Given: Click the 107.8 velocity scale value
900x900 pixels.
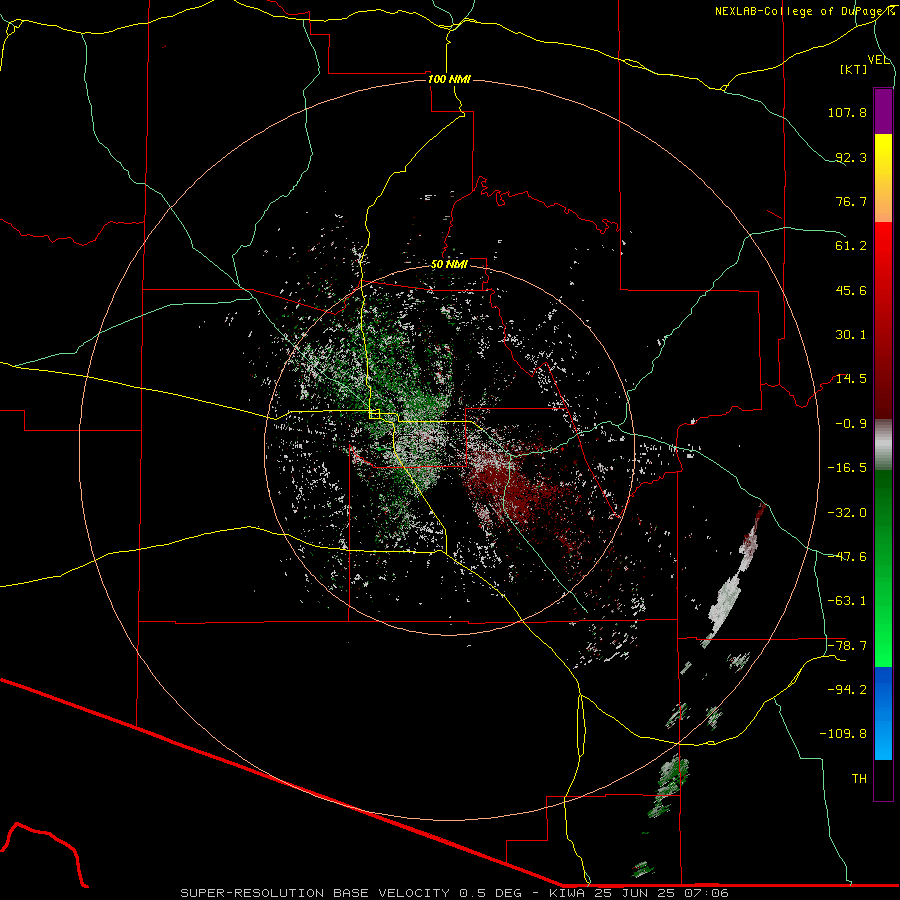Looking at the screenshot, I should pos(847,112).
